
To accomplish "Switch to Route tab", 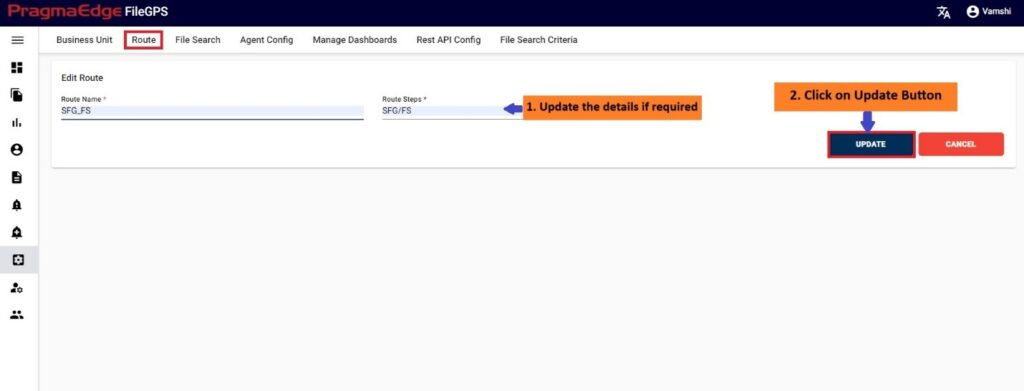I will (x=144, y=40).
